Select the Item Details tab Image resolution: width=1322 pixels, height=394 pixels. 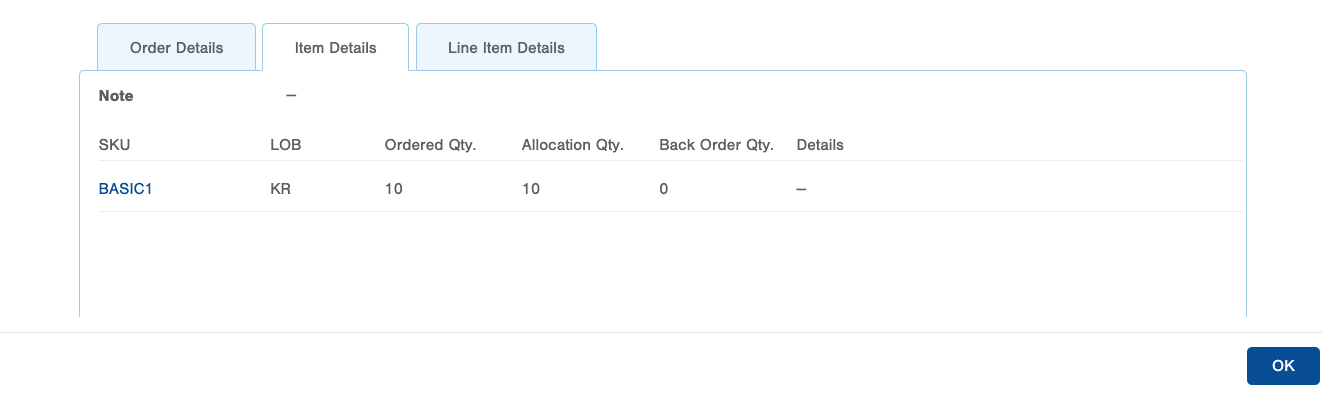[335, 47]
